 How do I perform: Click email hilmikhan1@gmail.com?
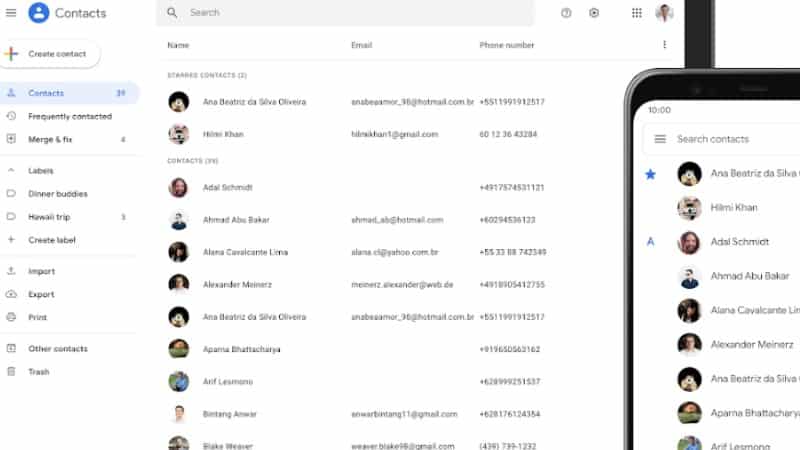point(394,134)
